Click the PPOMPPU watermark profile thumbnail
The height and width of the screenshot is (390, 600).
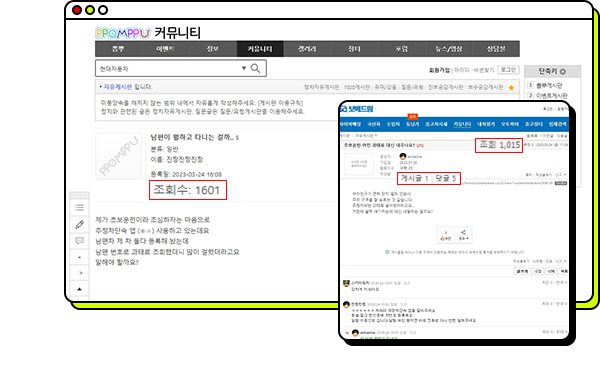[119, 156]
